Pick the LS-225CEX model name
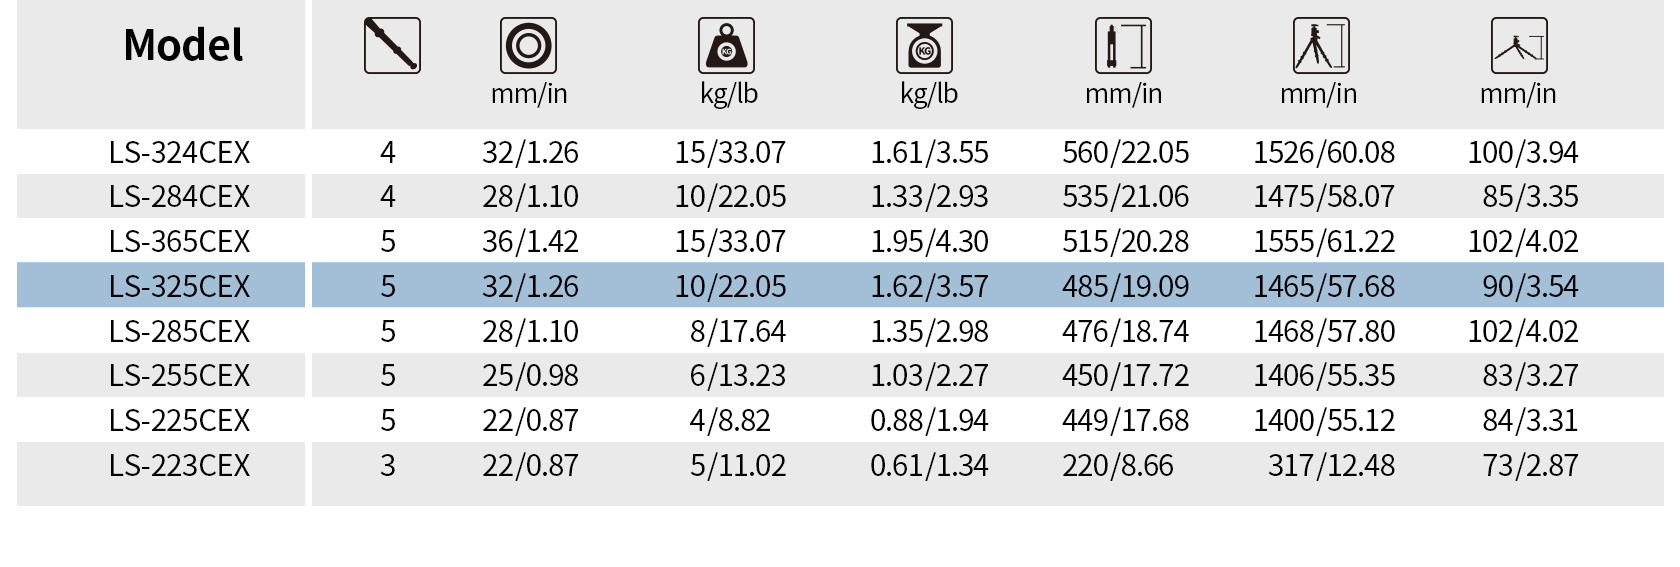 tap(180, 420)
